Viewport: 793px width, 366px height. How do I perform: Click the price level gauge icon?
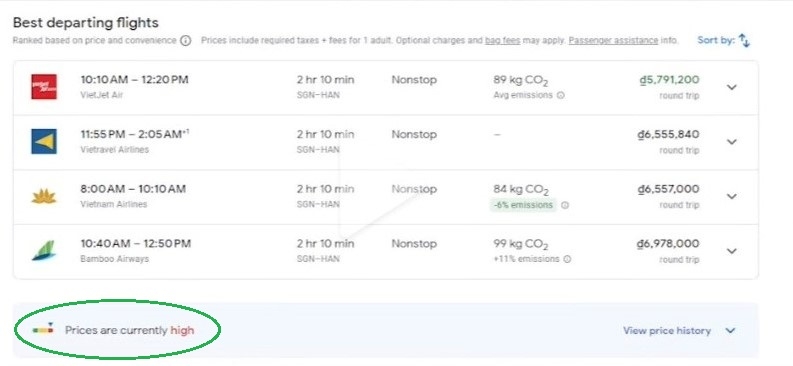(x=43, y=329)
